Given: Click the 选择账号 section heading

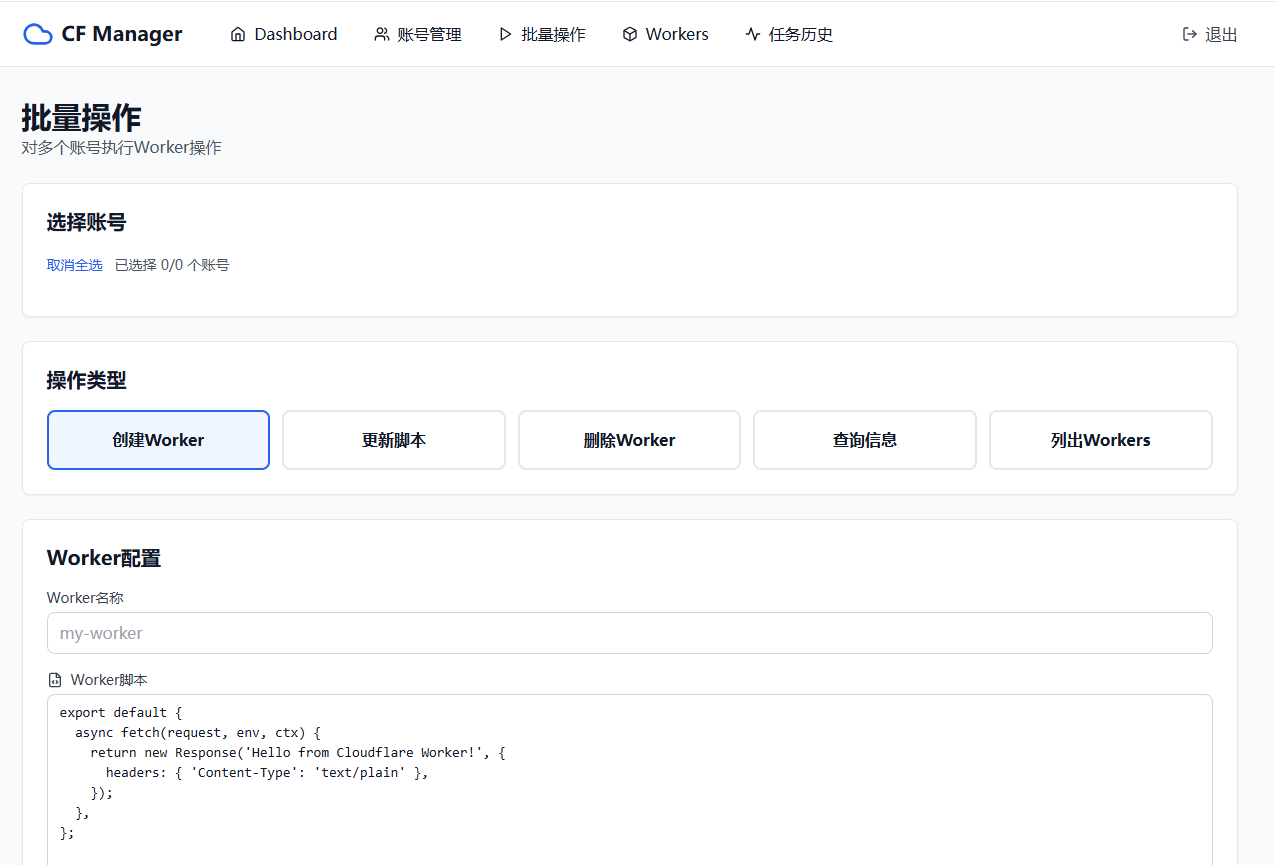Looking at the screenshot, I should pyautogui.click(x=87, y=222).
